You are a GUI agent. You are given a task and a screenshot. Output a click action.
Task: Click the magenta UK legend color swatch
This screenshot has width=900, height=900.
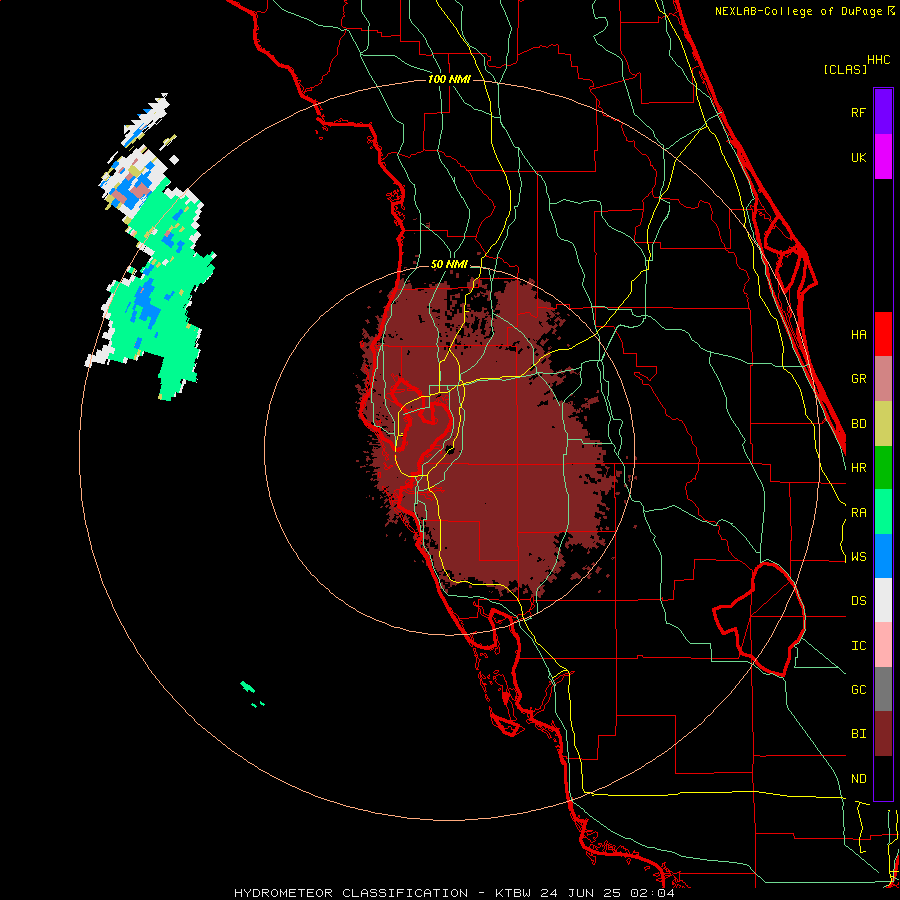[883, 157]
